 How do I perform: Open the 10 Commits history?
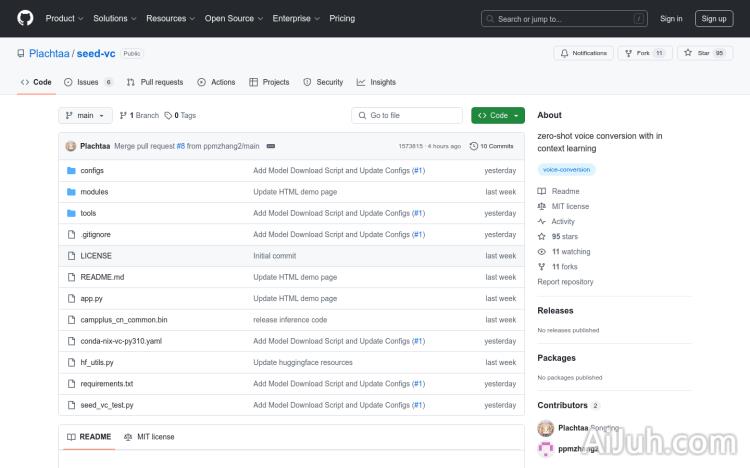[492, 146]
